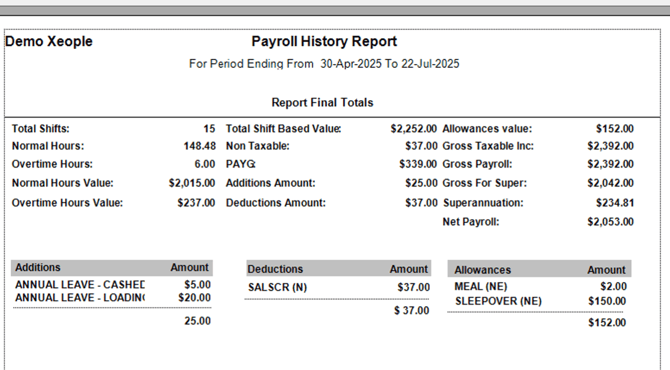Click 'Amount' header in the Deductions table
This screenshot has height=370, width=670.
408,269
